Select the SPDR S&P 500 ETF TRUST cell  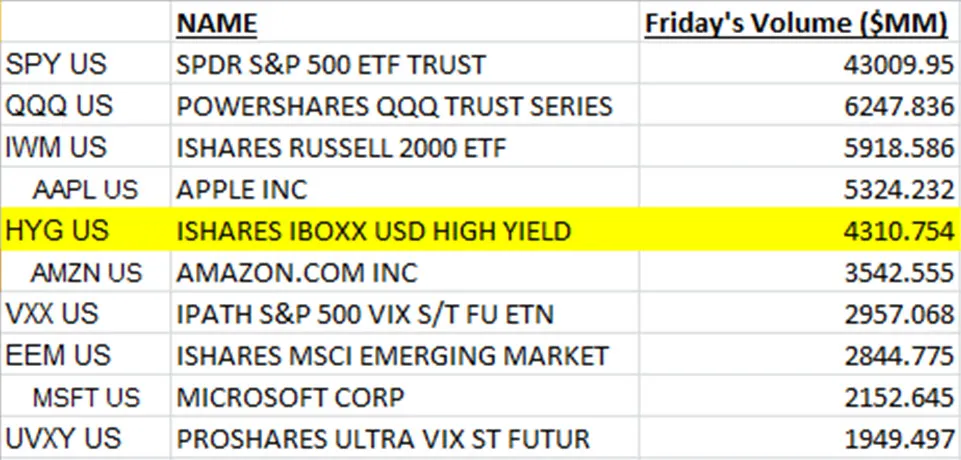(x=331, y=65)
